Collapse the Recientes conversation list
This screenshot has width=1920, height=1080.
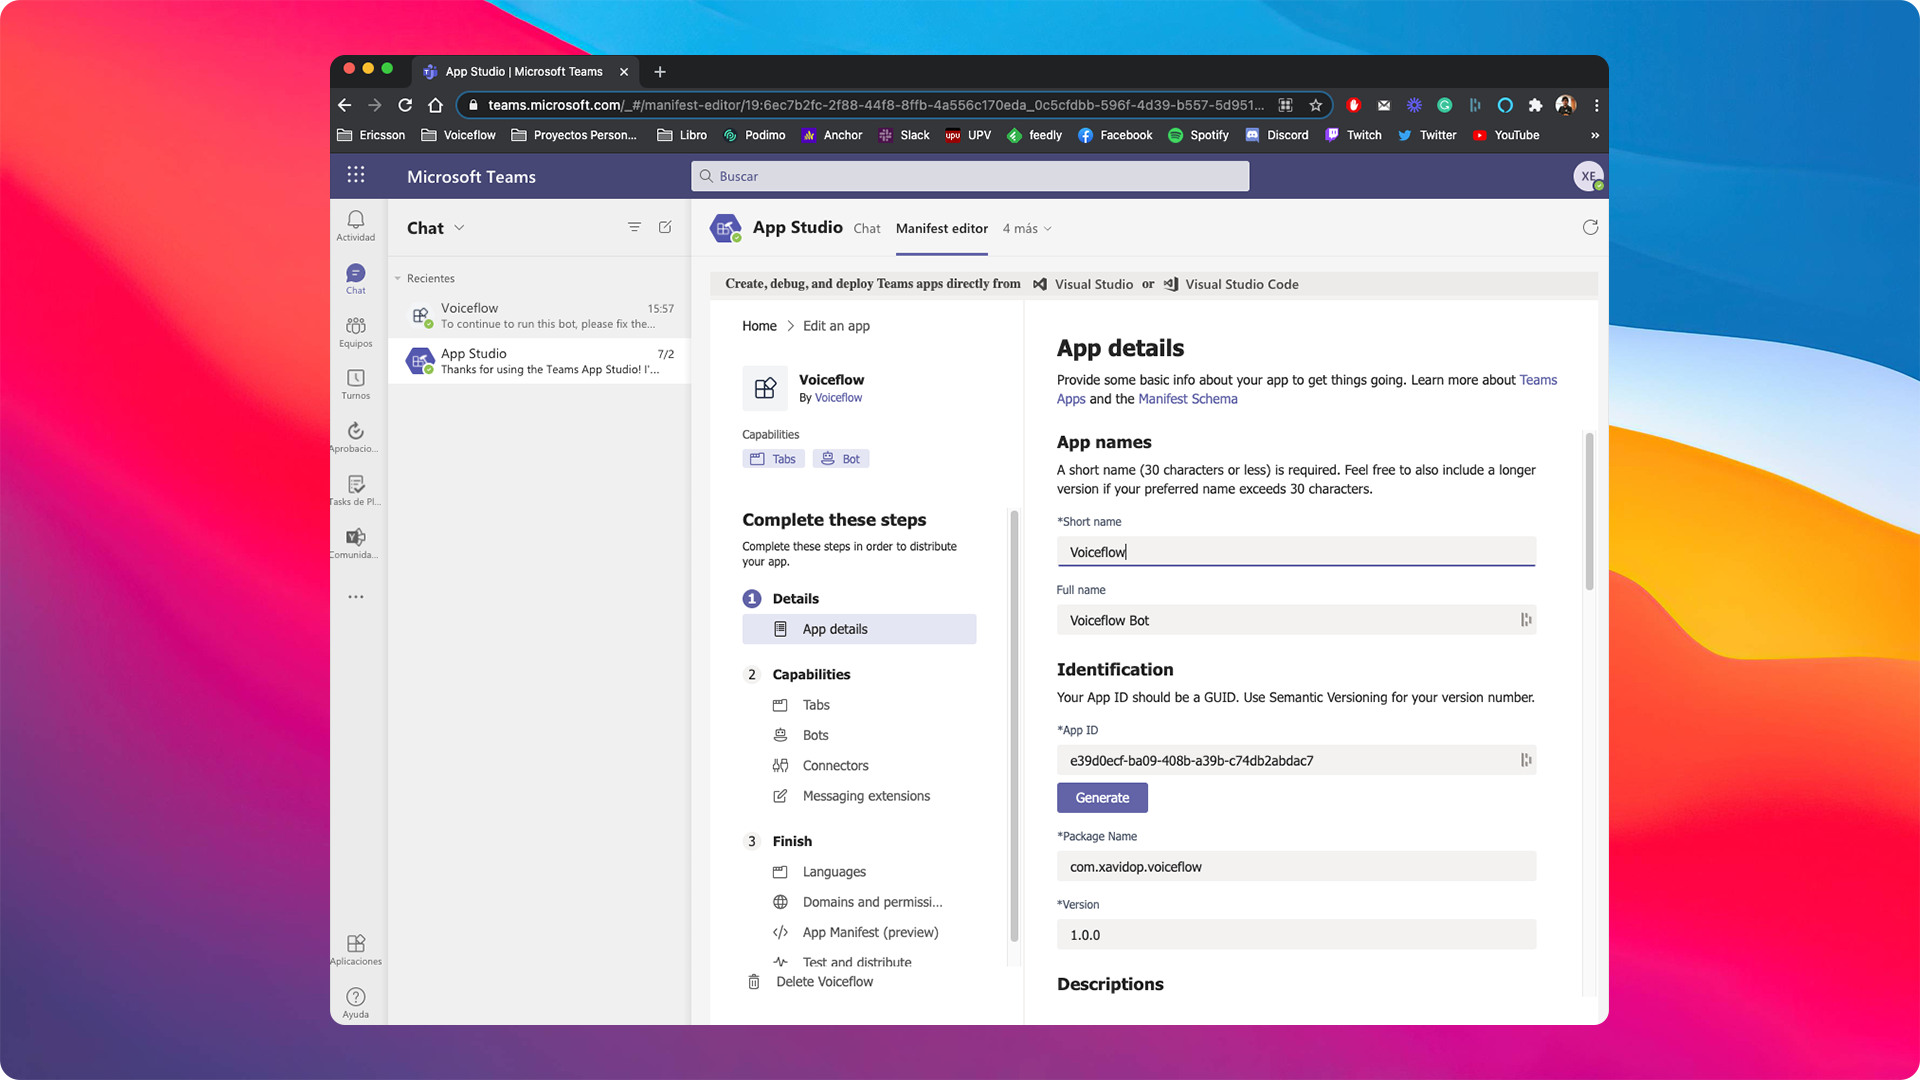point(396,278)
